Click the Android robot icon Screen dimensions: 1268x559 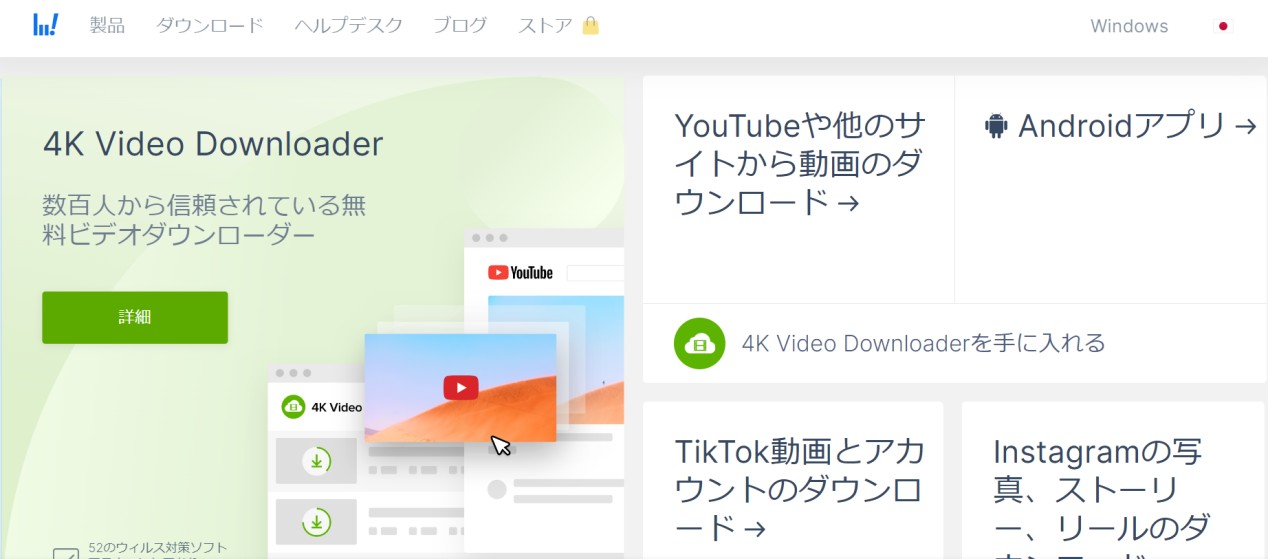pyautogui.click(x=995, y=127)
